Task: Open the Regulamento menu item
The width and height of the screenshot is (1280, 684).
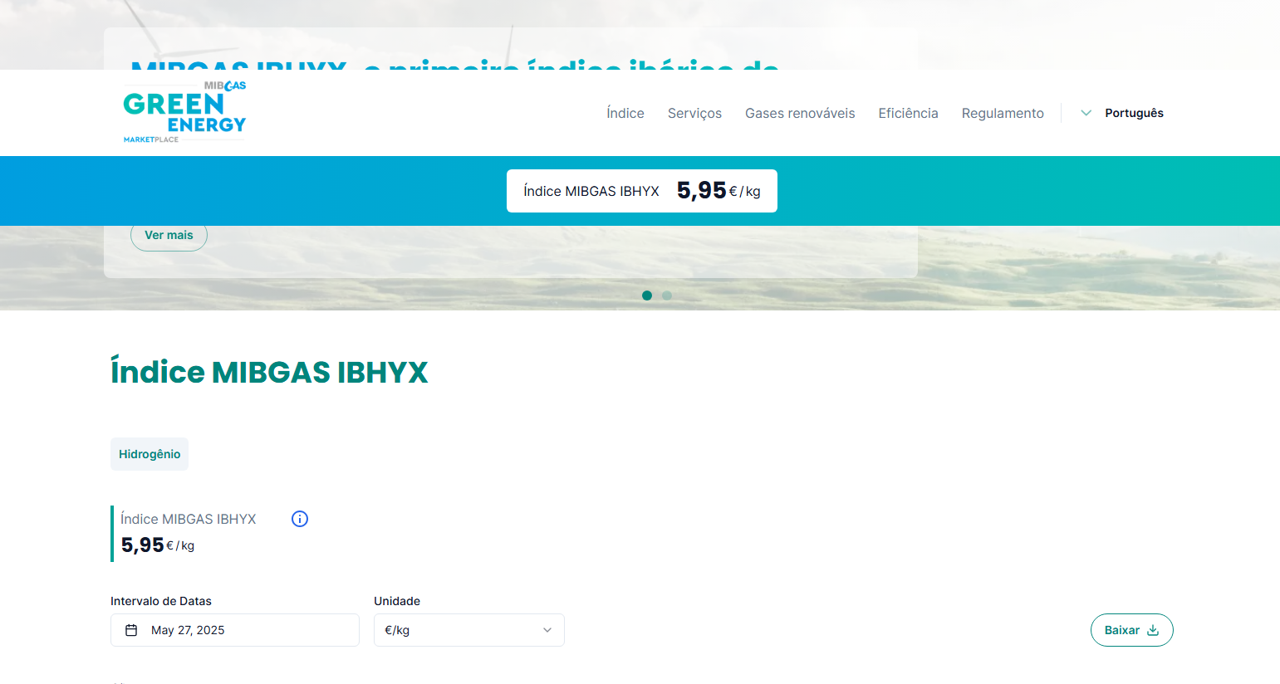Action: [x=1003, y=113]
